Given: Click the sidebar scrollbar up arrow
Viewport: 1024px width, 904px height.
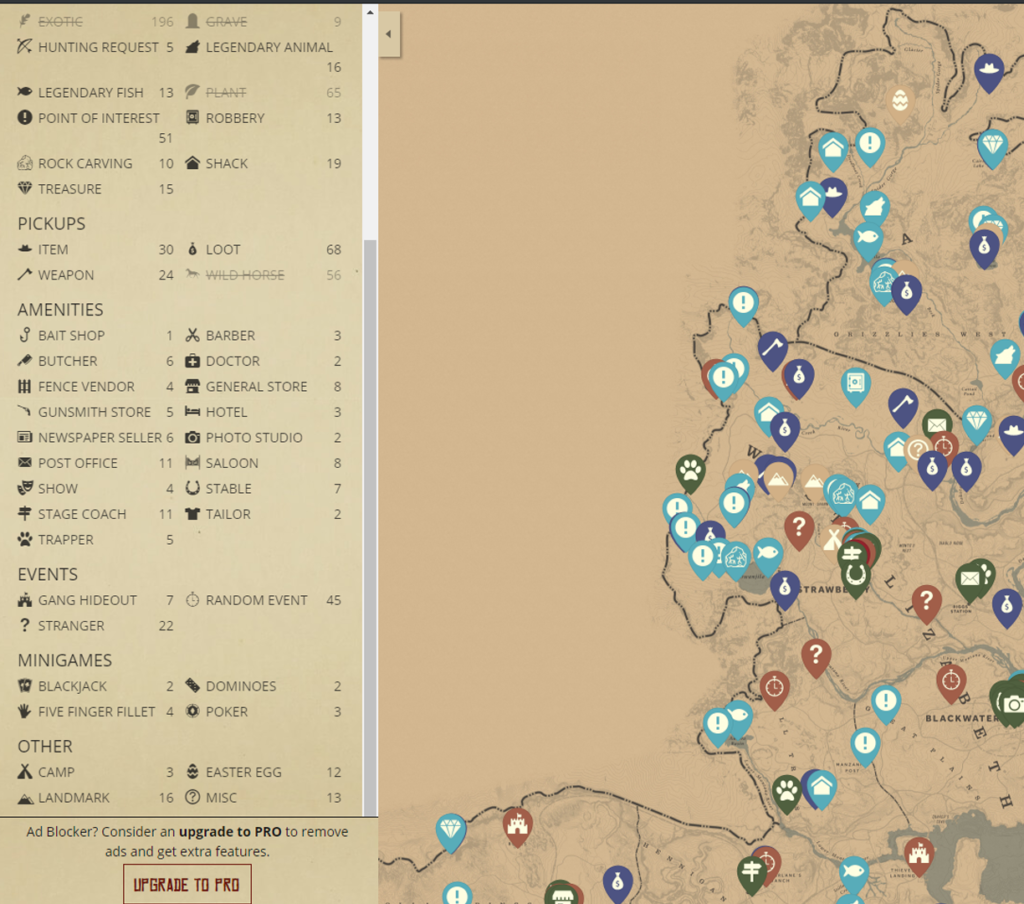Looking at the screenshot, I should 370,12.
